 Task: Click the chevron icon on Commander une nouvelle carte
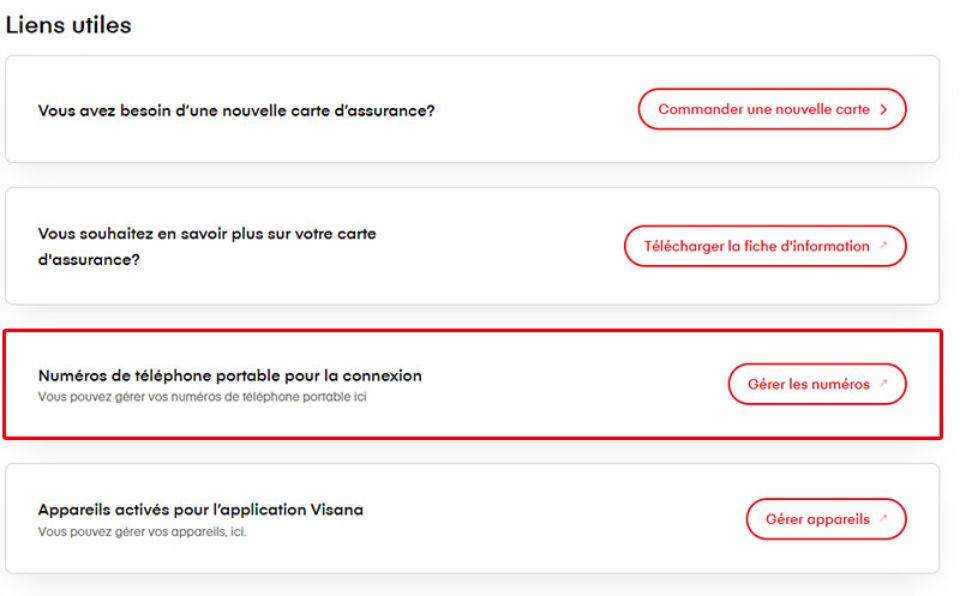pyautogui.click(x=884, y=109)
